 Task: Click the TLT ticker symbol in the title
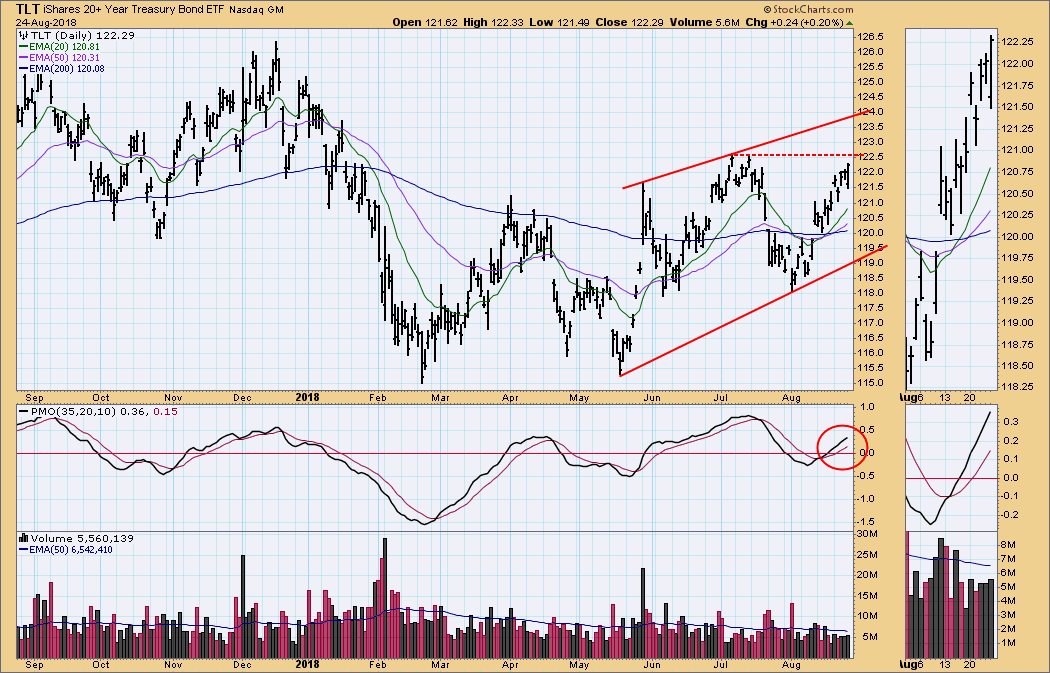[x=28, y=9]
